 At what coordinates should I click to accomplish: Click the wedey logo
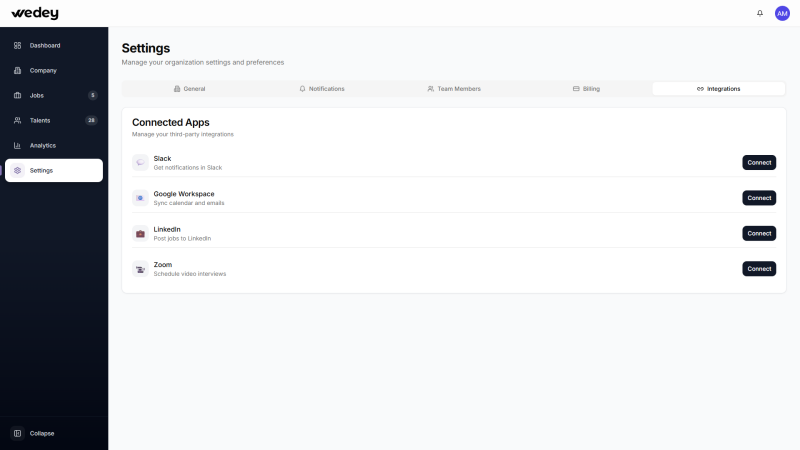tap(35, 13)
